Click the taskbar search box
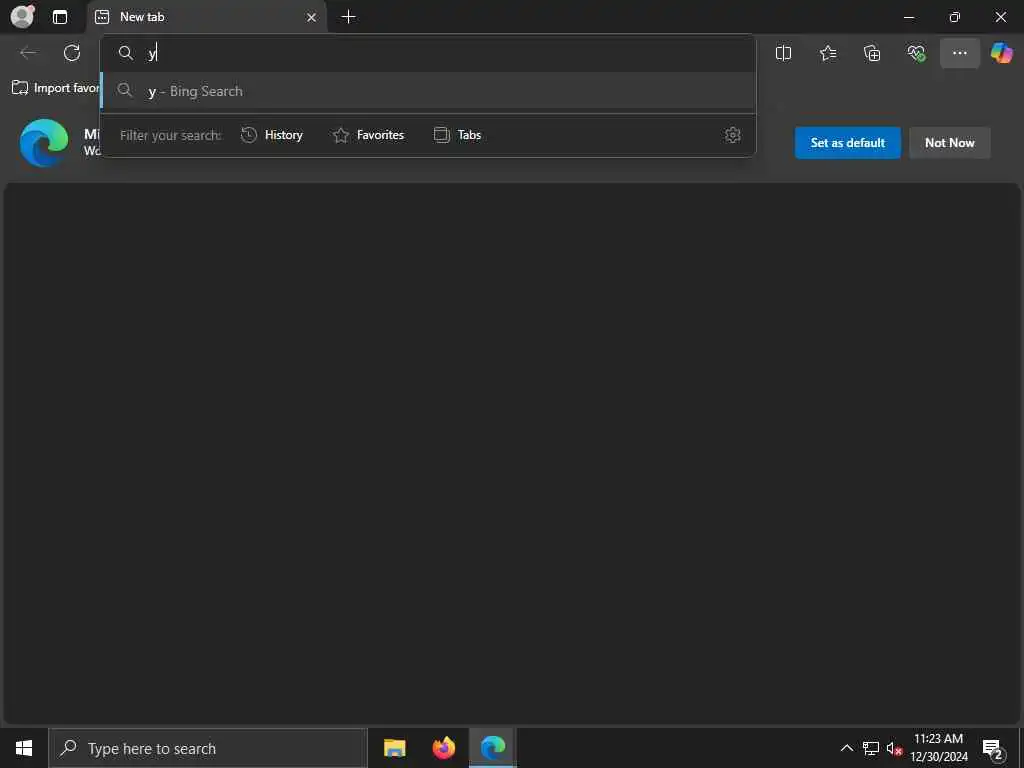The height and width of the screenshot is (768, 1024). [208, 748]
